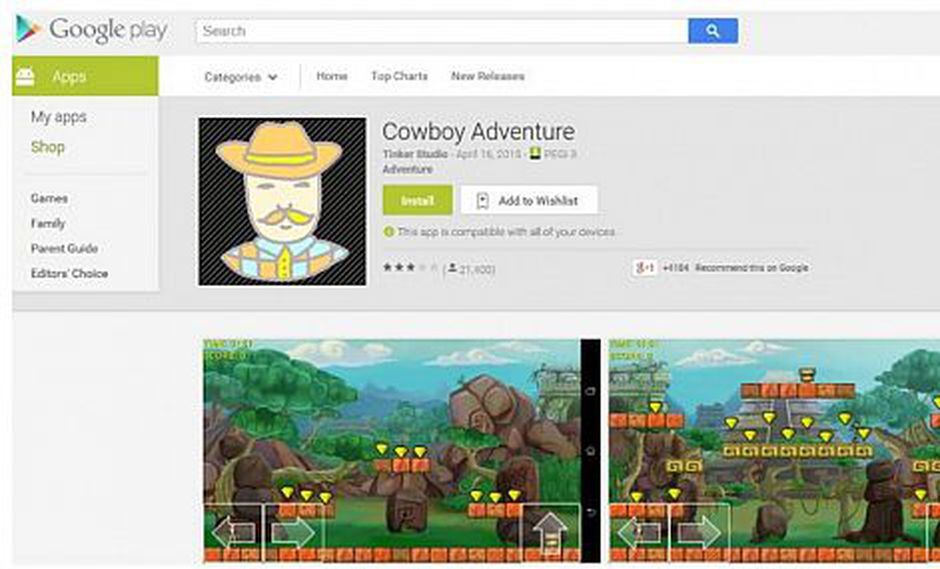Click the blue search magnifier button
The width and height of the screenshot is (940, 569).
coord(713,31)
